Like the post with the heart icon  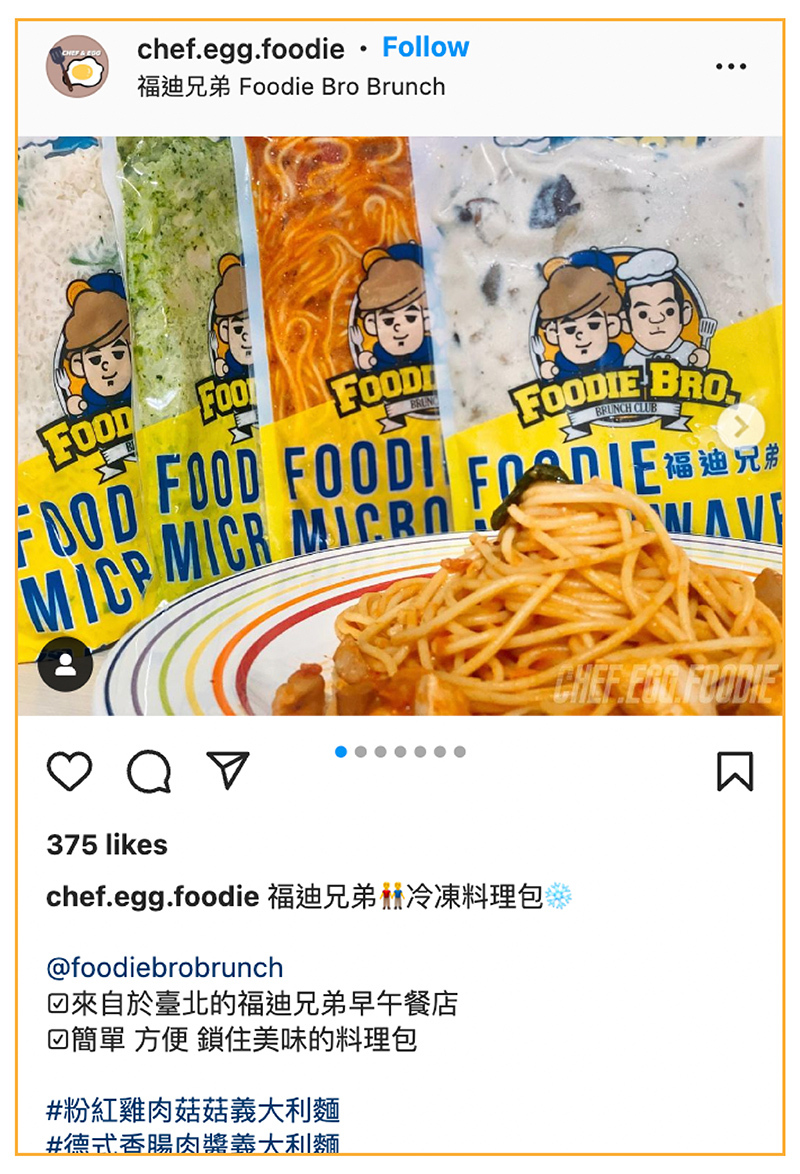(70, 771)
